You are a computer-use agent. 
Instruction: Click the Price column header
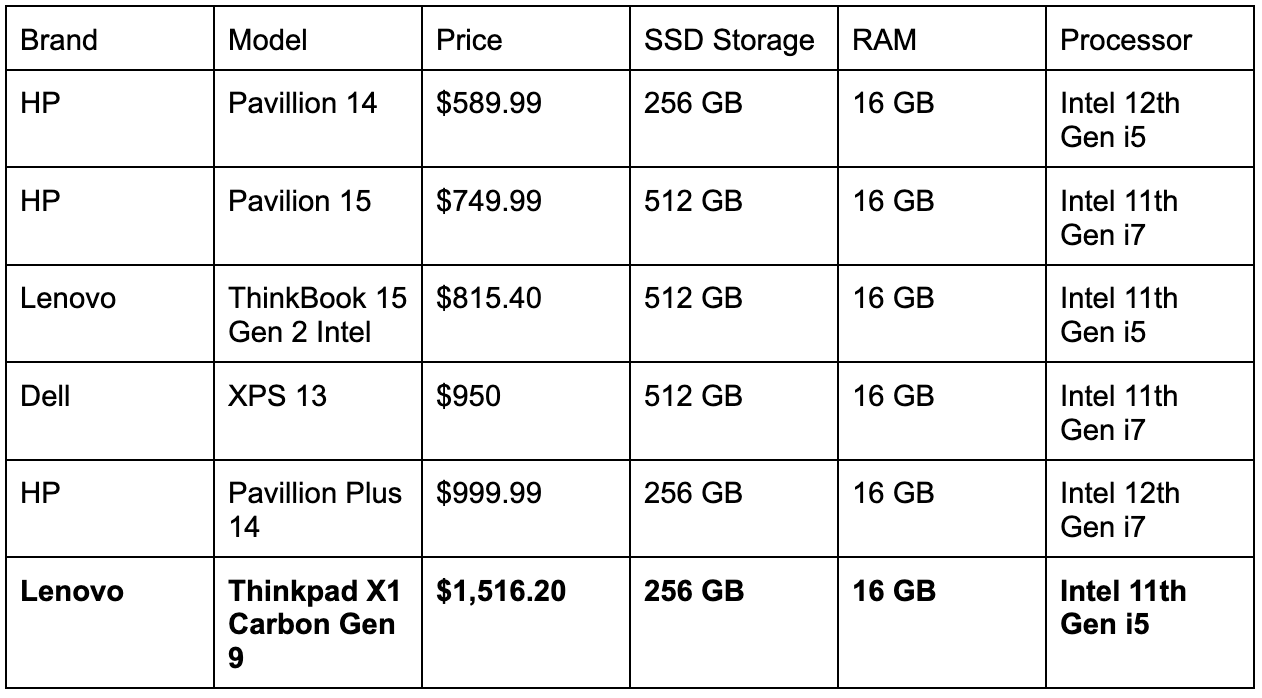click(x=469, y=40)
